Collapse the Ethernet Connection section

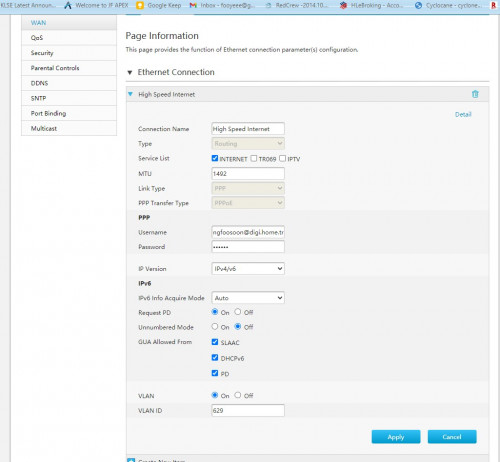pos(130,72)
